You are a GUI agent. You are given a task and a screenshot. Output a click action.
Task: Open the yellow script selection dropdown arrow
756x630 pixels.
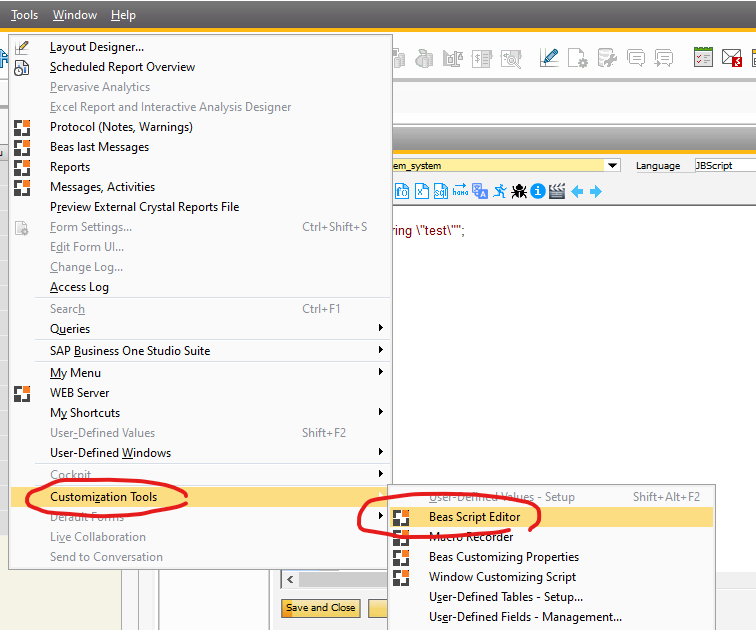point(613,165)
